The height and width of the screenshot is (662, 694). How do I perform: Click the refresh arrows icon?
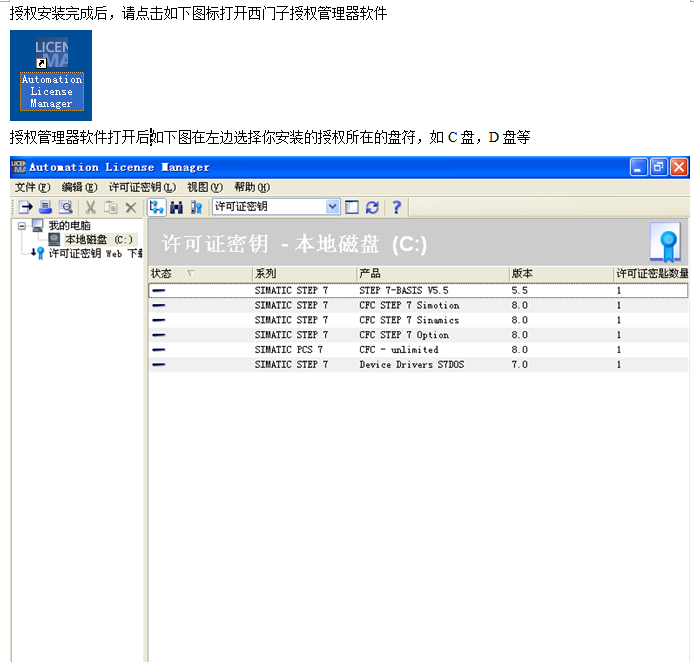pos(372,207)
